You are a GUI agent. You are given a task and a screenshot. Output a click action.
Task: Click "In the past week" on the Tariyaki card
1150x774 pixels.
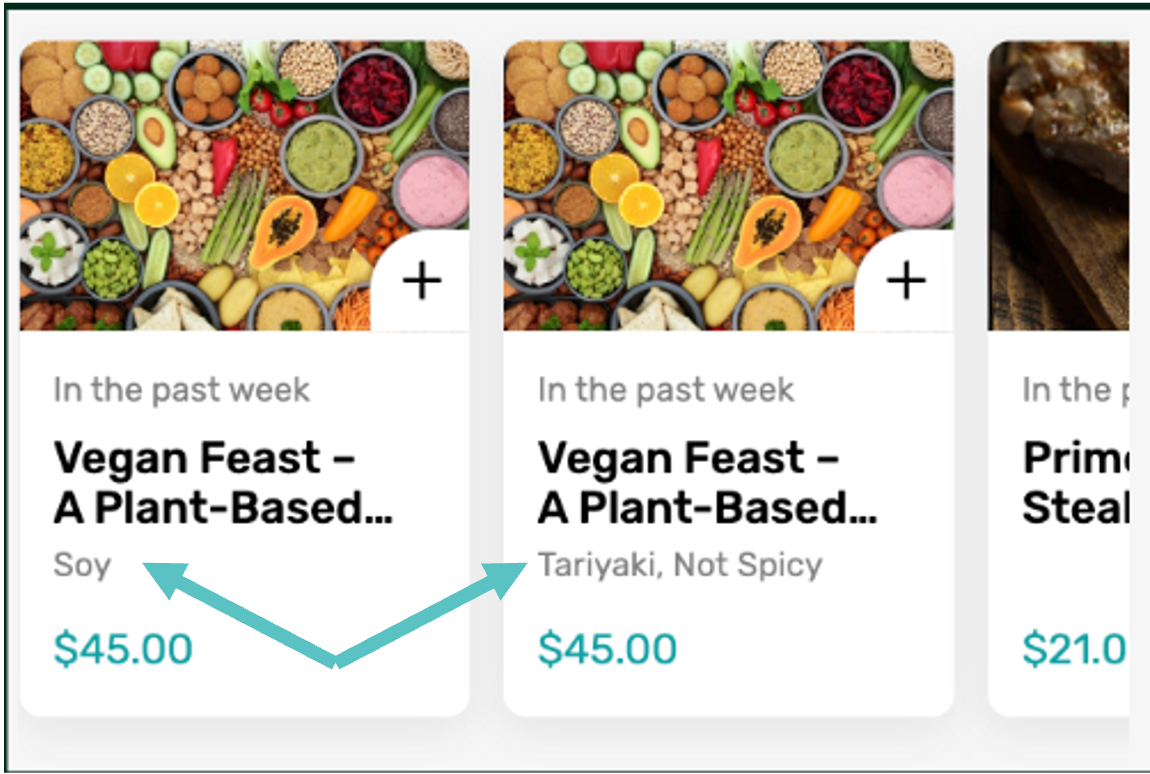tap(666, 390)
